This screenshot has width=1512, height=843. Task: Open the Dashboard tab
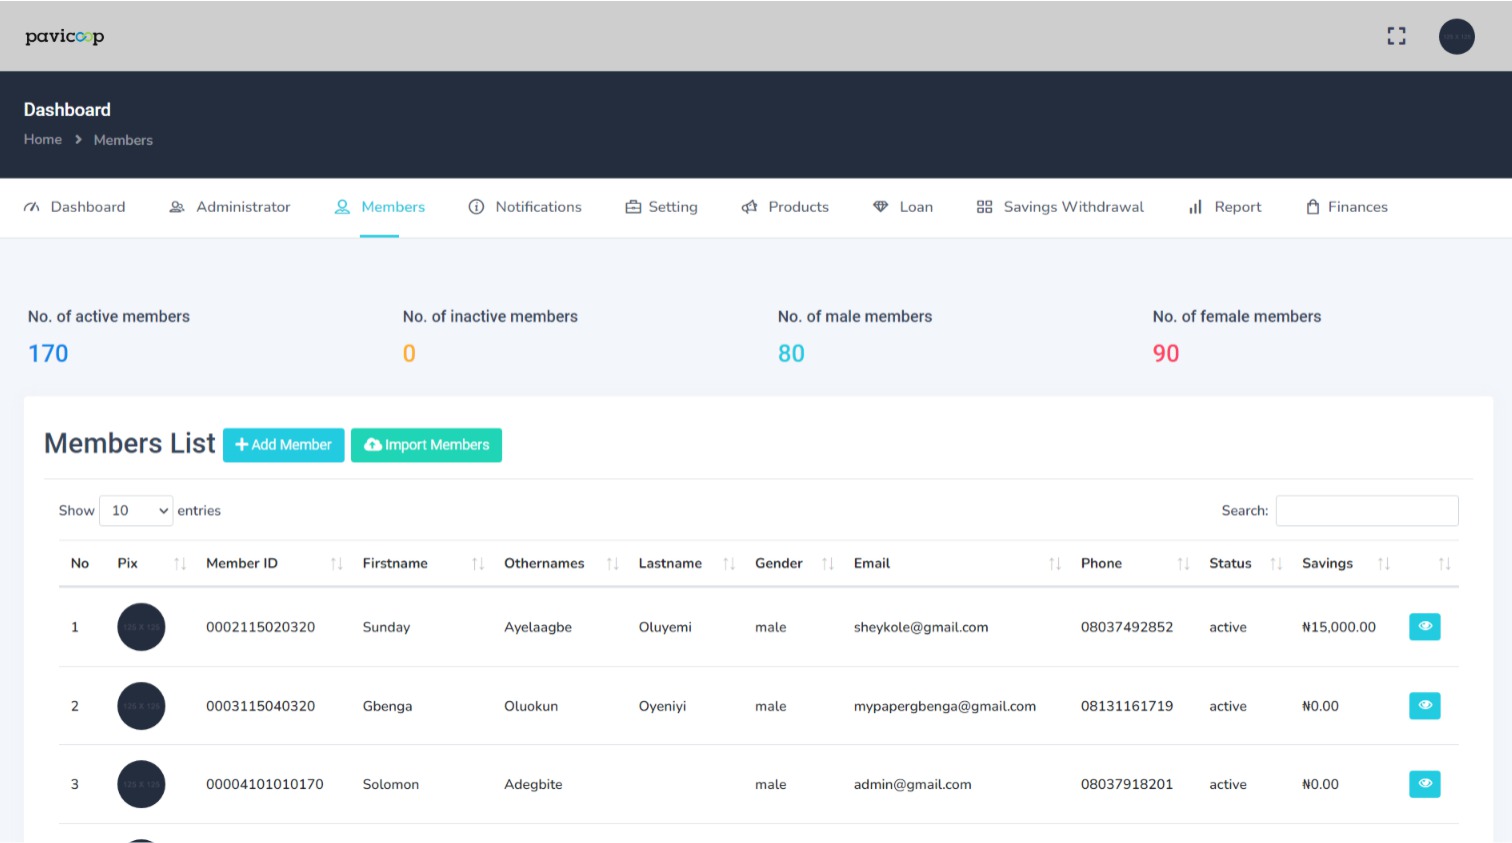pyautogui.click(x=75, y=207)
